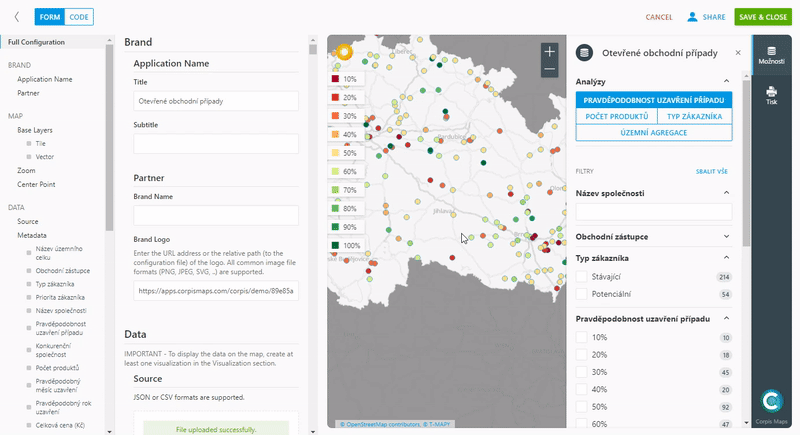Collapse the Analýzy section
Image resolution: width=800 pixels, height=435 pixels.
(727, 81)
